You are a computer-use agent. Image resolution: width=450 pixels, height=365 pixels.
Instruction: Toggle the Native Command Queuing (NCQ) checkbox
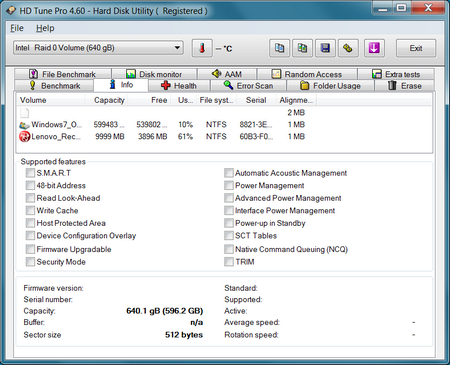(229, 249)
